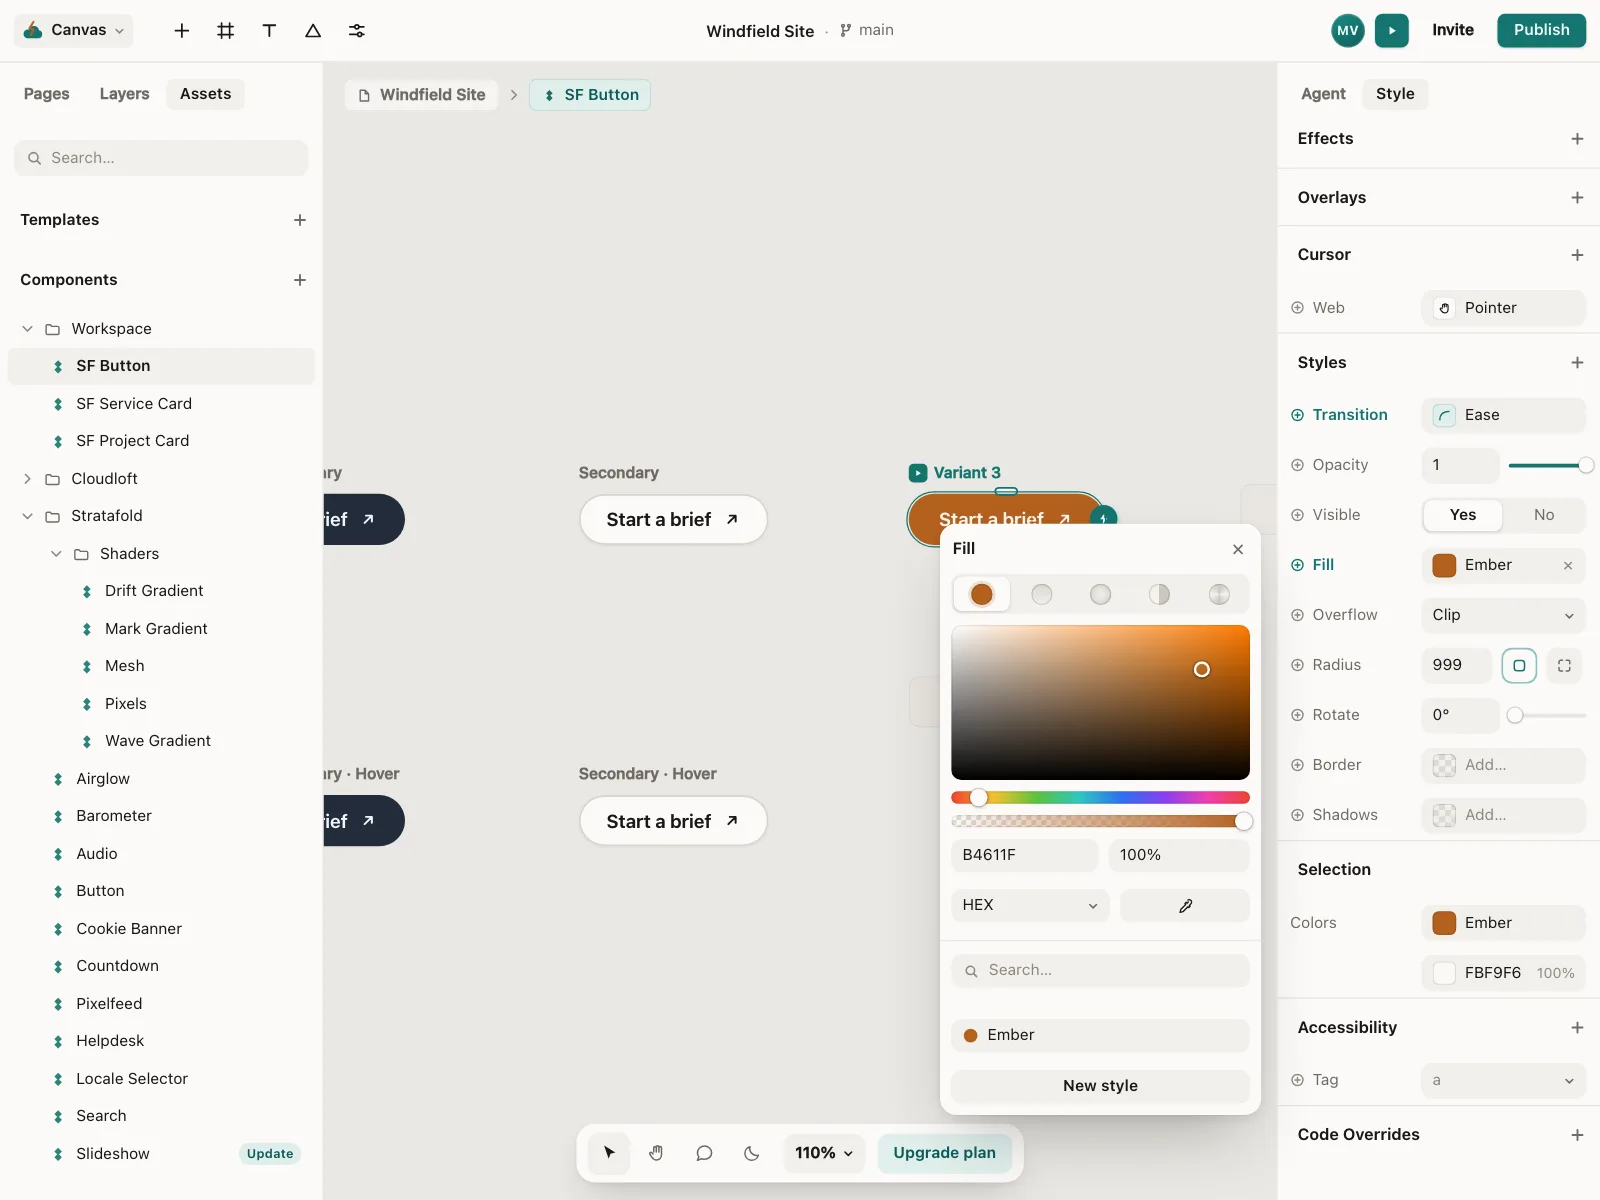This screenshot has width=1600, height=1200.
Task: Click the Publish button
Action: pyautogui.click(x=1541, y=30)
